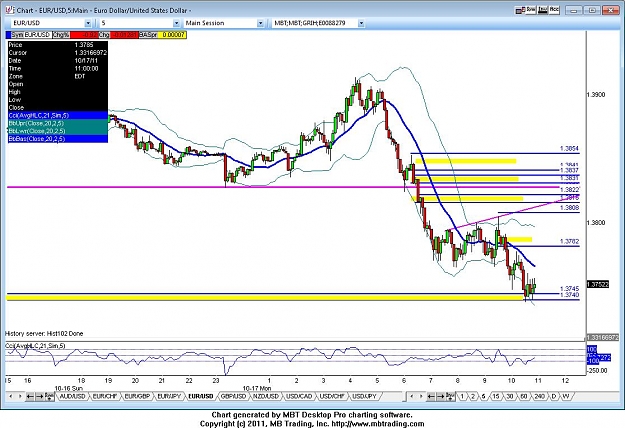Click the 1.3808 level label

(x=569, y=208)
